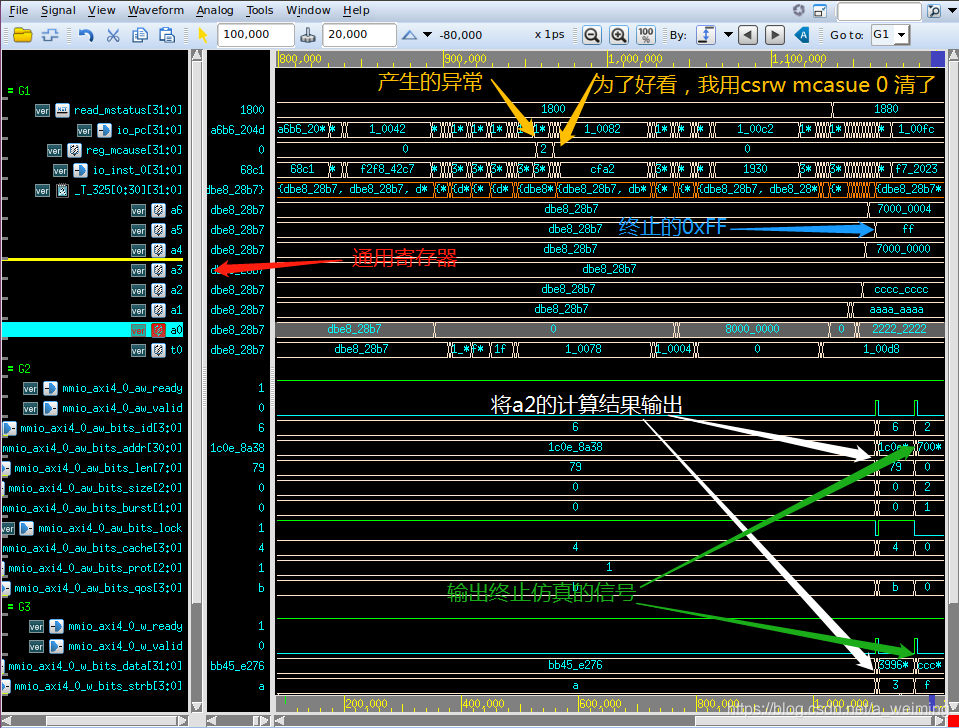Click the marker time field 20,000
The height and width of the screenshot is (728, 959).
360,35
